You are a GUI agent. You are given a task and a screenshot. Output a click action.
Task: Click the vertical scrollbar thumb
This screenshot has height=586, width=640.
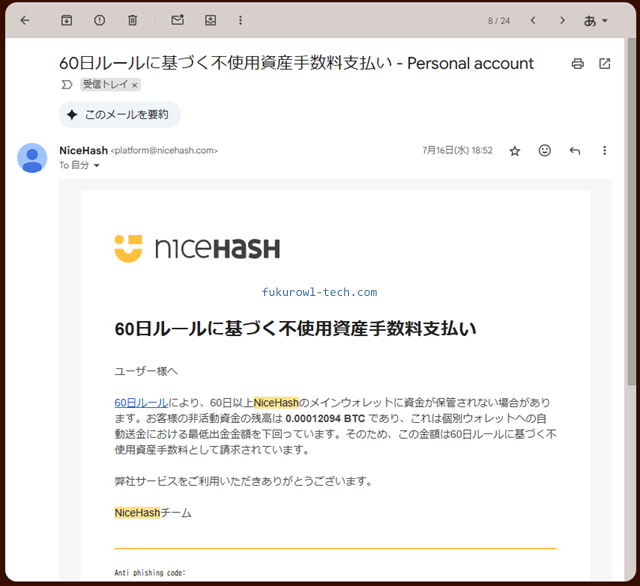coord(631,211)
